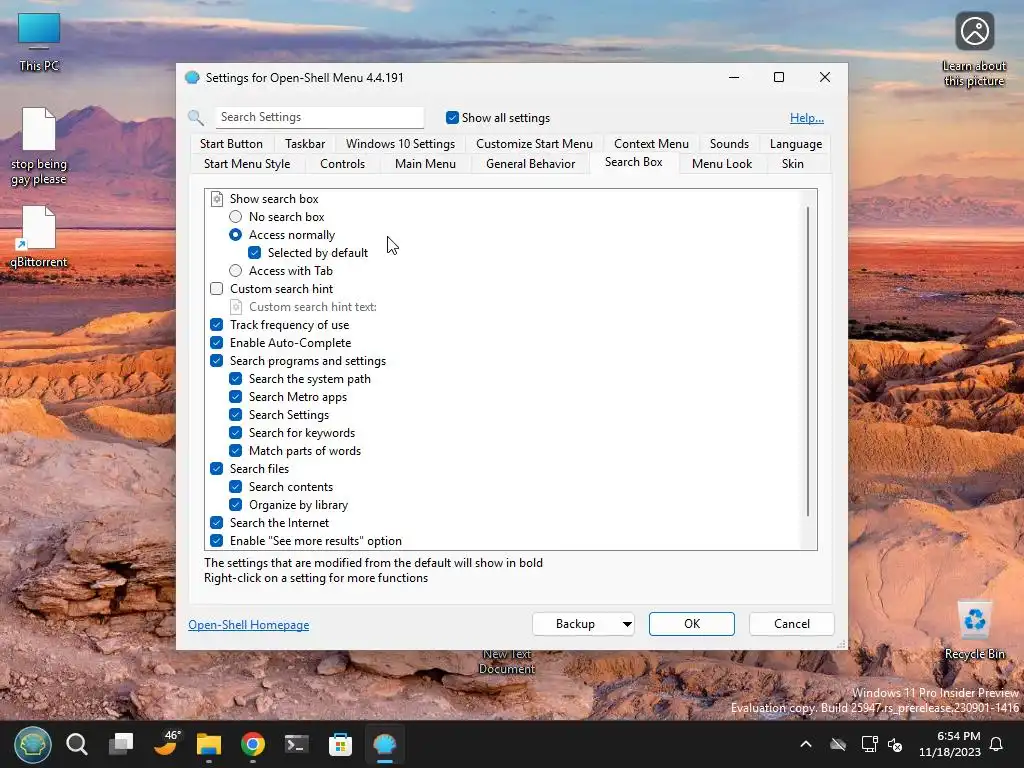Viewport: 1024px width, 768px height.
Task: Uncheck Organize by library
Action: [x=236, y=505]
